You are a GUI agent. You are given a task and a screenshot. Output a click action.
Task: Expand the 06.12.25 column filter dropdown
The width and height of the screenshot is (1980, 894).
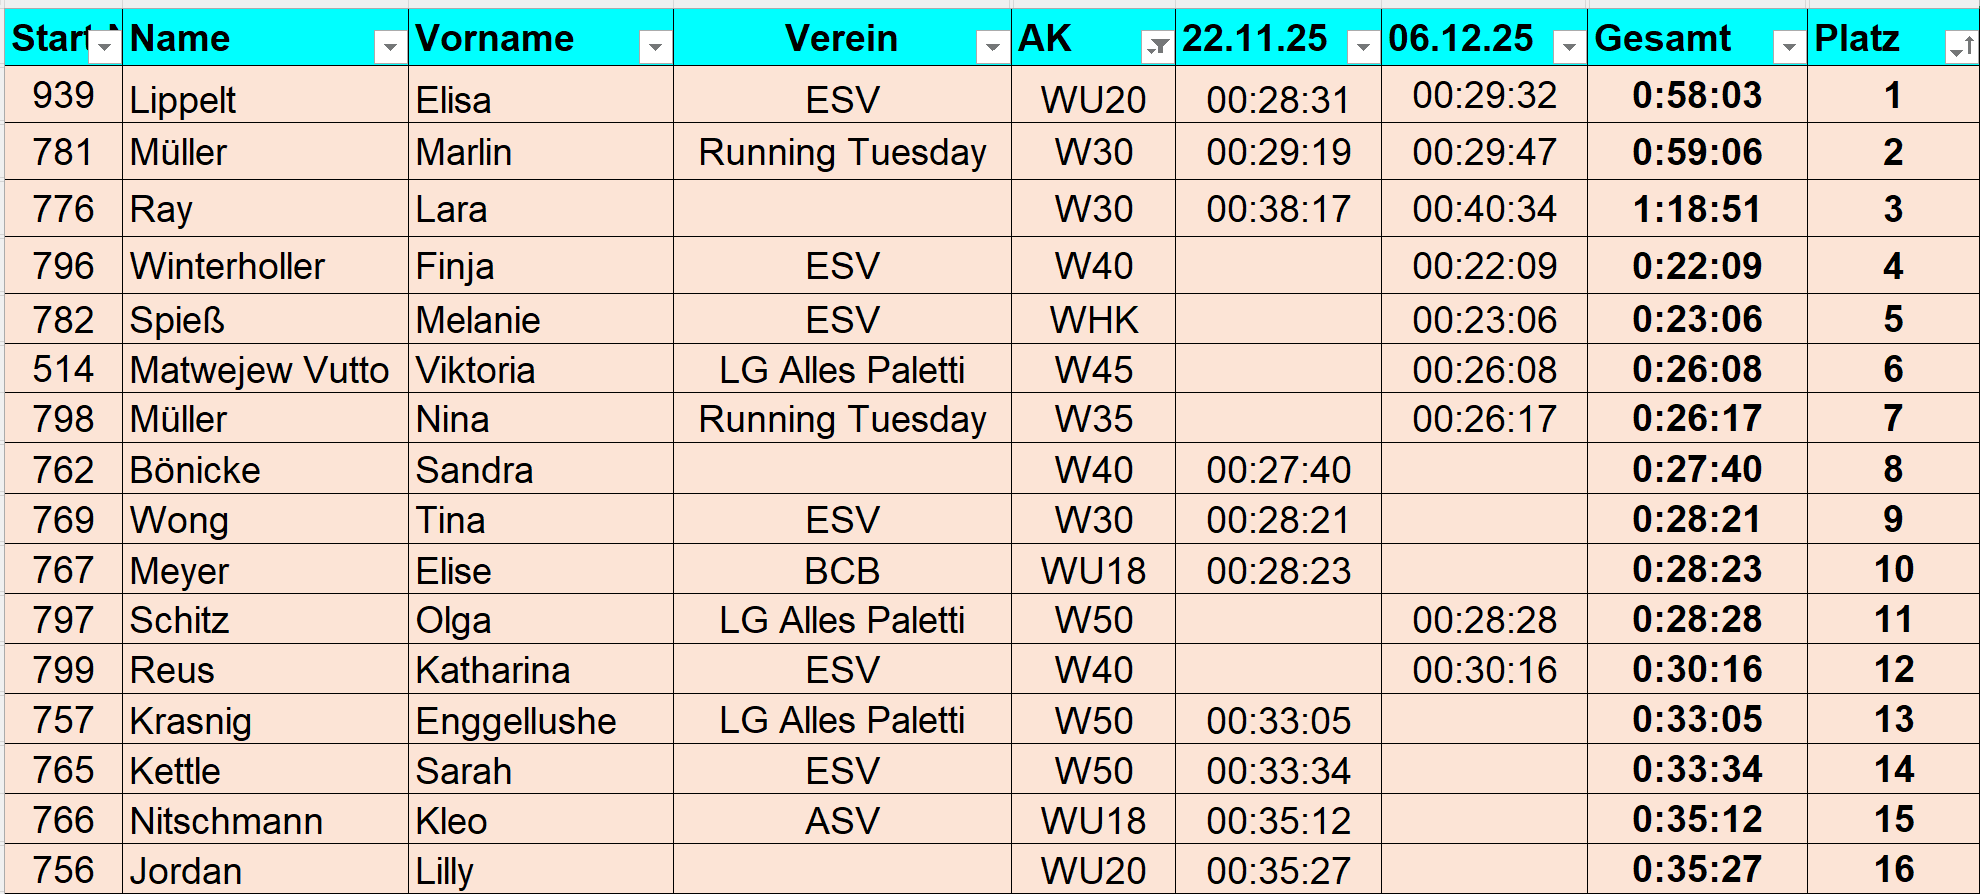[x=1569, y=46]
